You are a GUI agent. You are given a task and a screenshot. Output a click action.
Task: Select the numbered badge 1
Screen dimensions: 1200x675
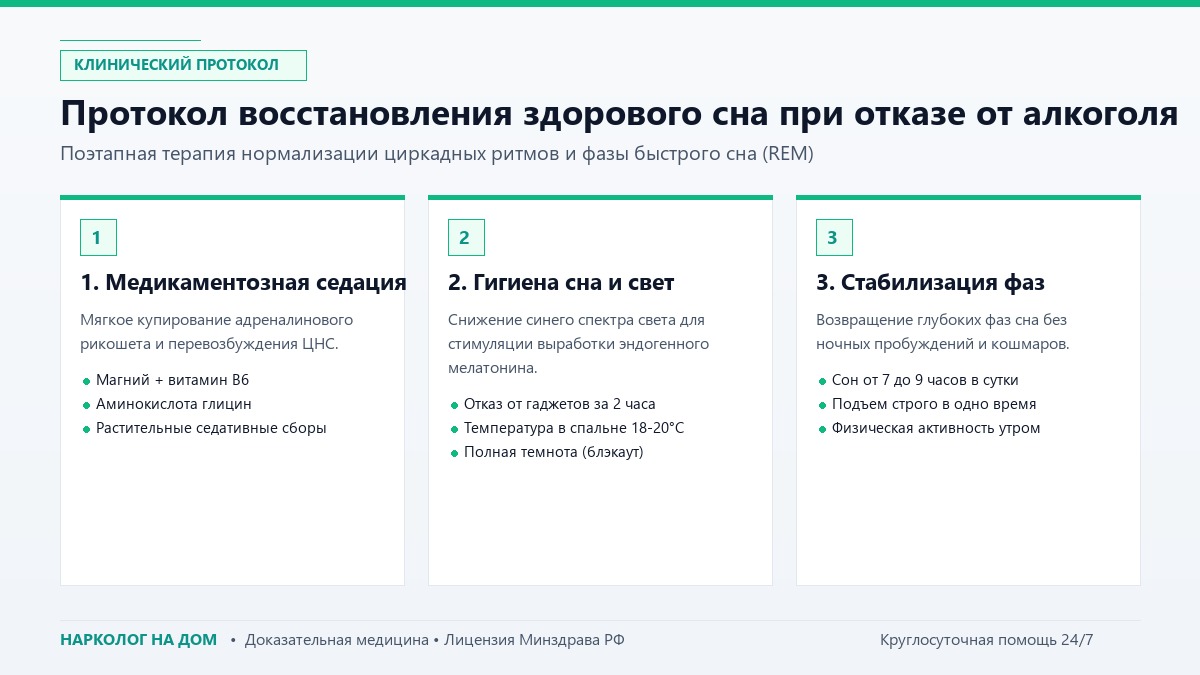[x=98, y=238]
